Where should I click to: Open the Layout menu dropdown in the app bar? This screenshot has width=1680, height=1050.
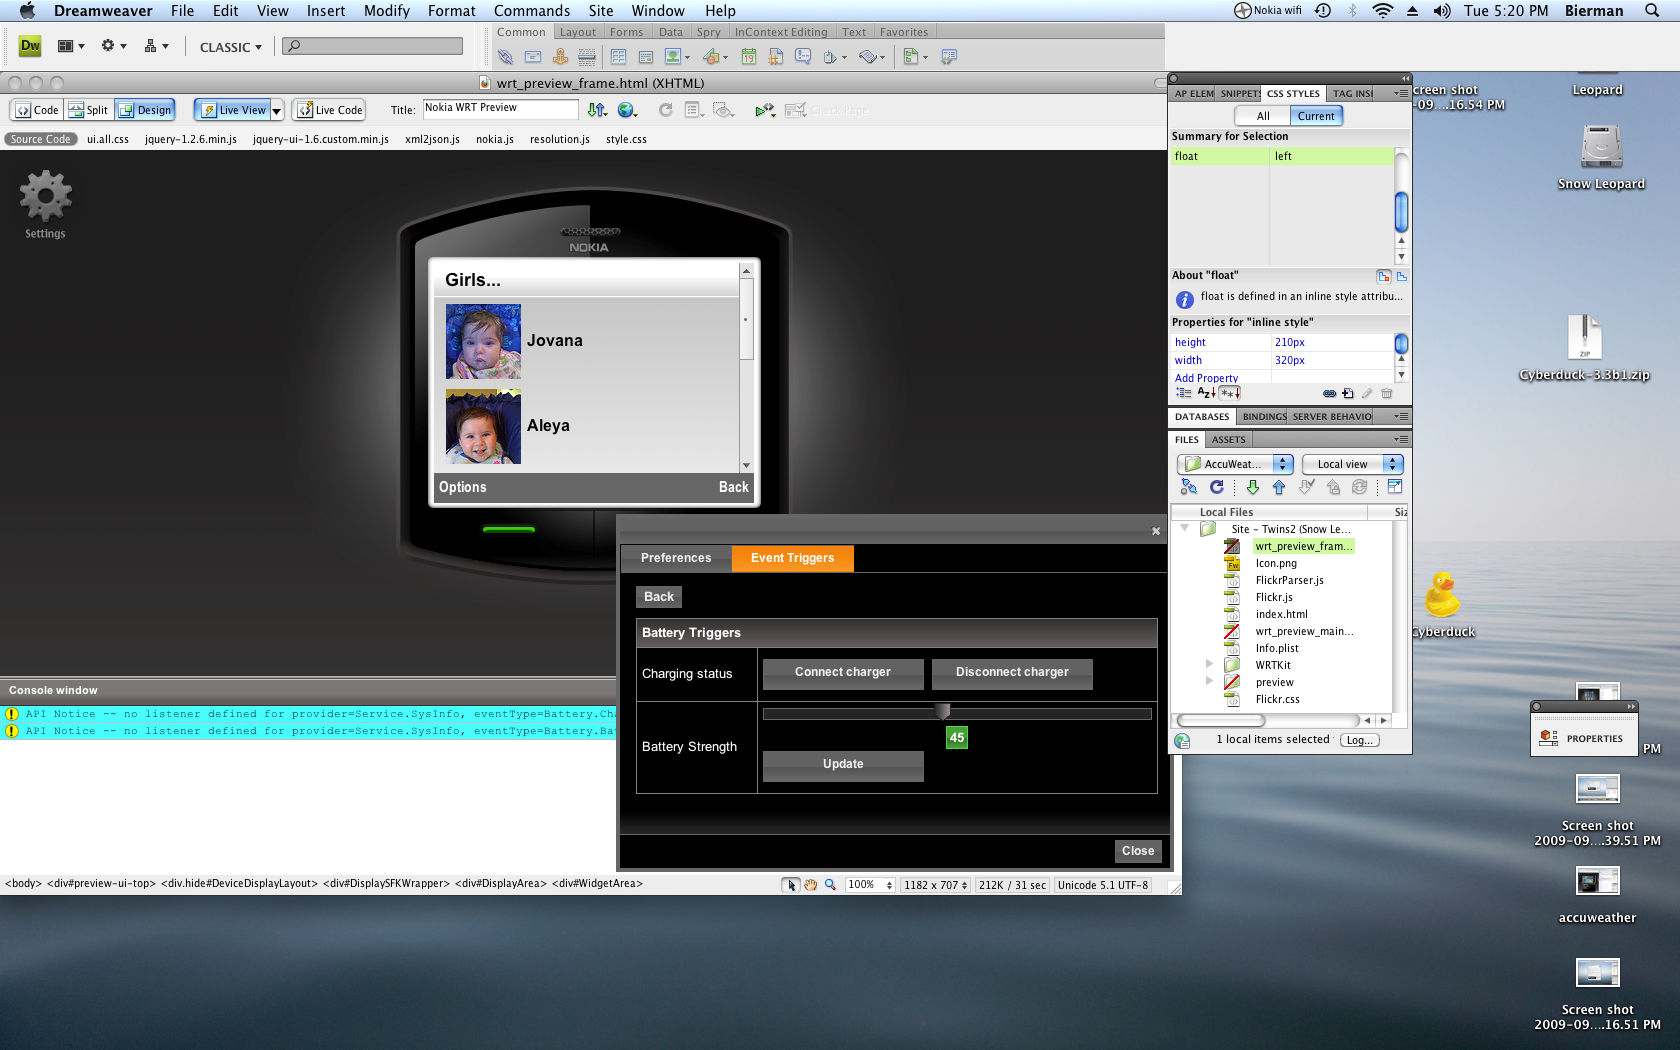71,46
